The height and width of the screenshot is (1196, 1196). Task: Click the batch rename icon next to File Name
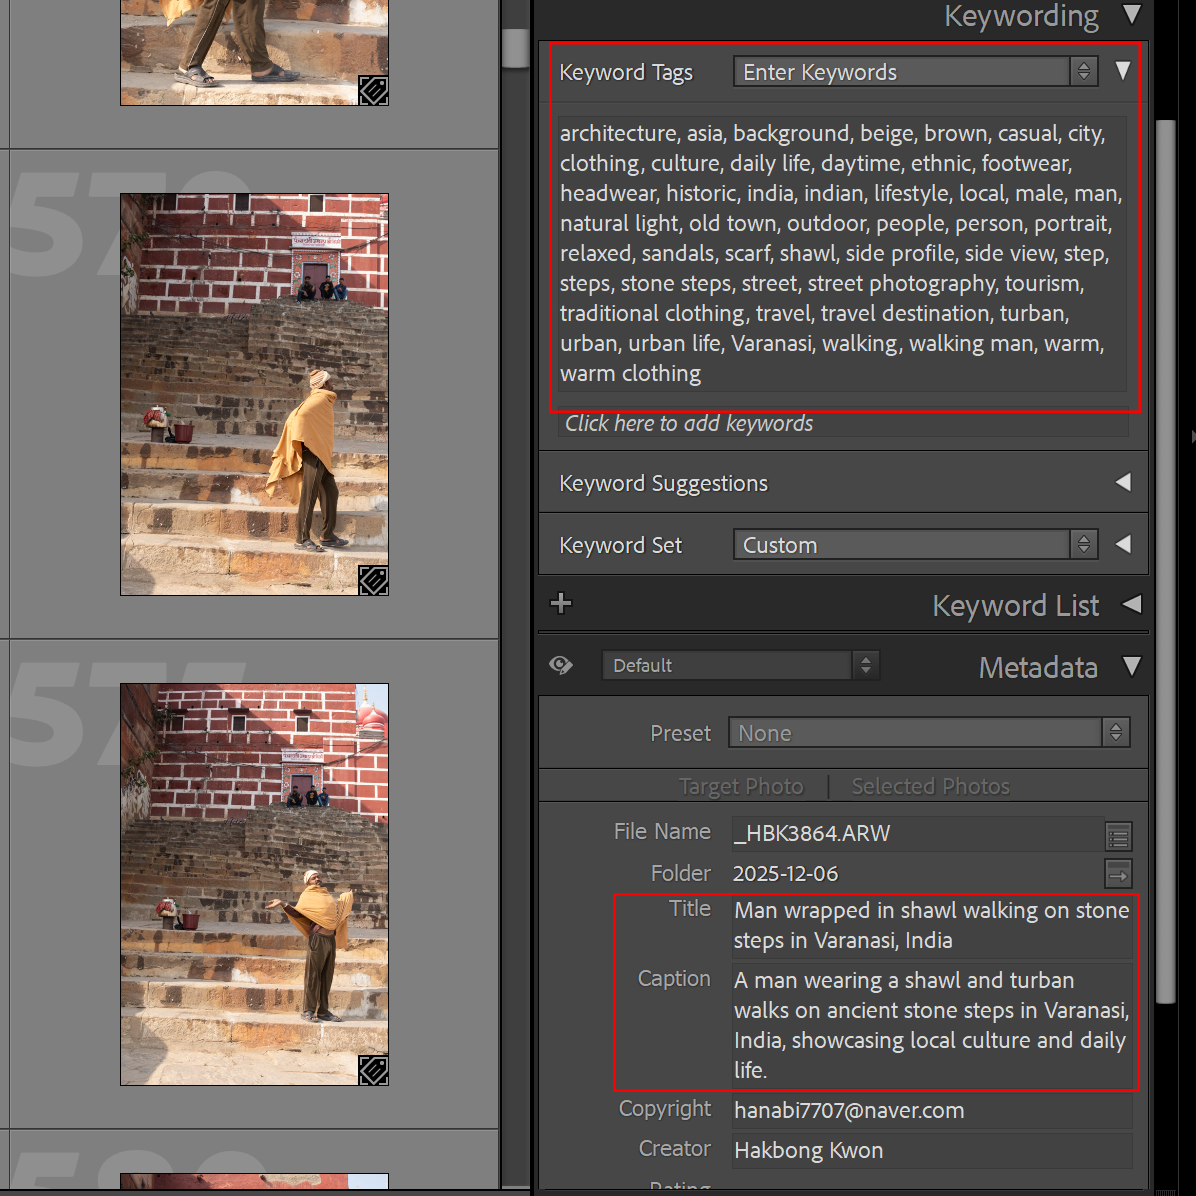click(1118, 835)
